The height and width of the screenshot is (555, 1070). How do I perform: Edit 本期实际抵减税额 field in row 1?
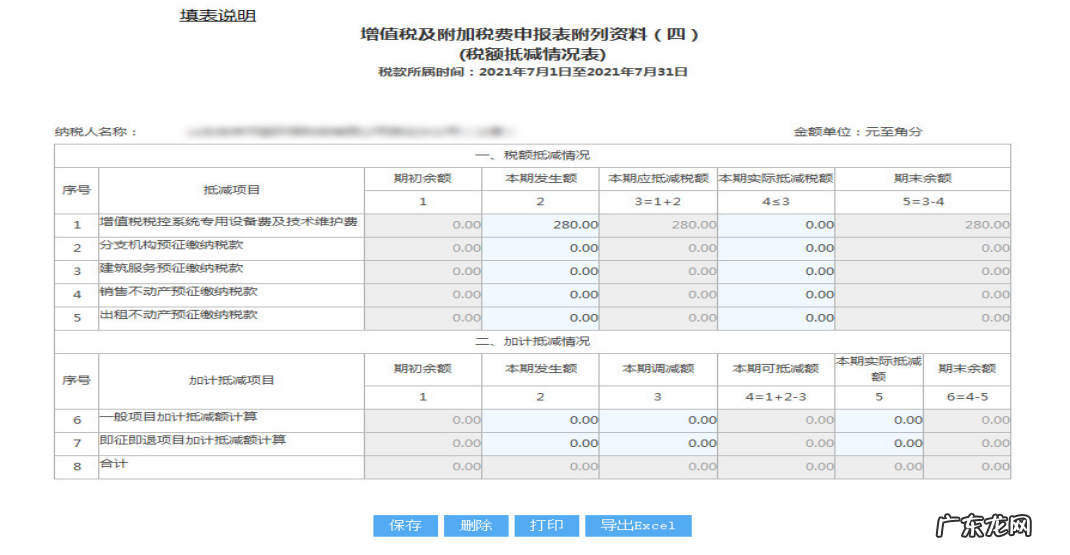click(776, 225)
